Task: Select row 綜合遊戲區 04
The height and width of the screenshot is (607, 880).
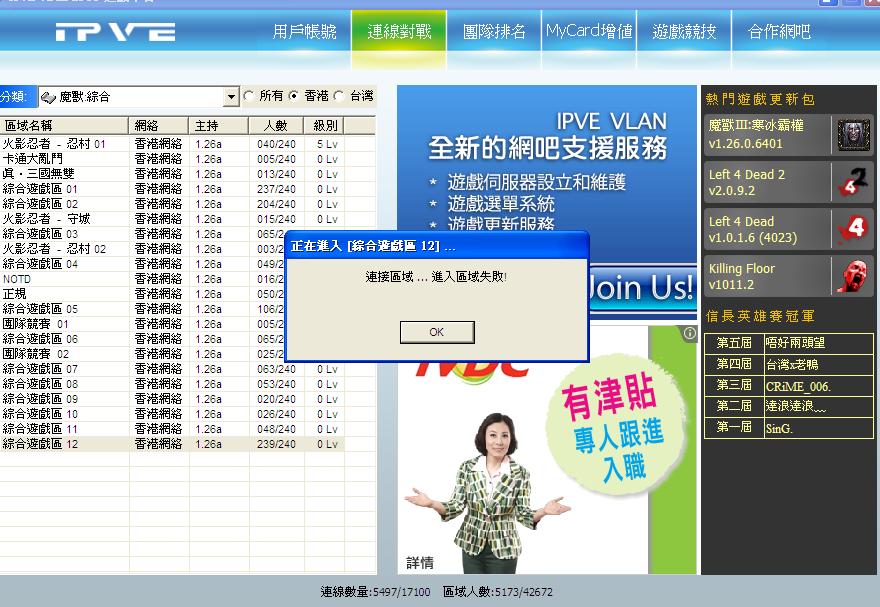Action: point(143,264)
